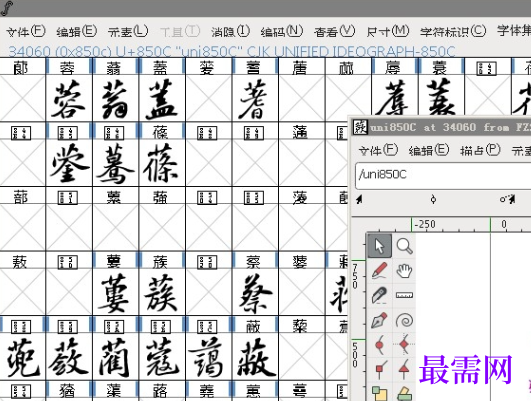Open 编辑(E) menu in font view window
Viewport: 531px width, 401px height.
(x=77, y=31)
